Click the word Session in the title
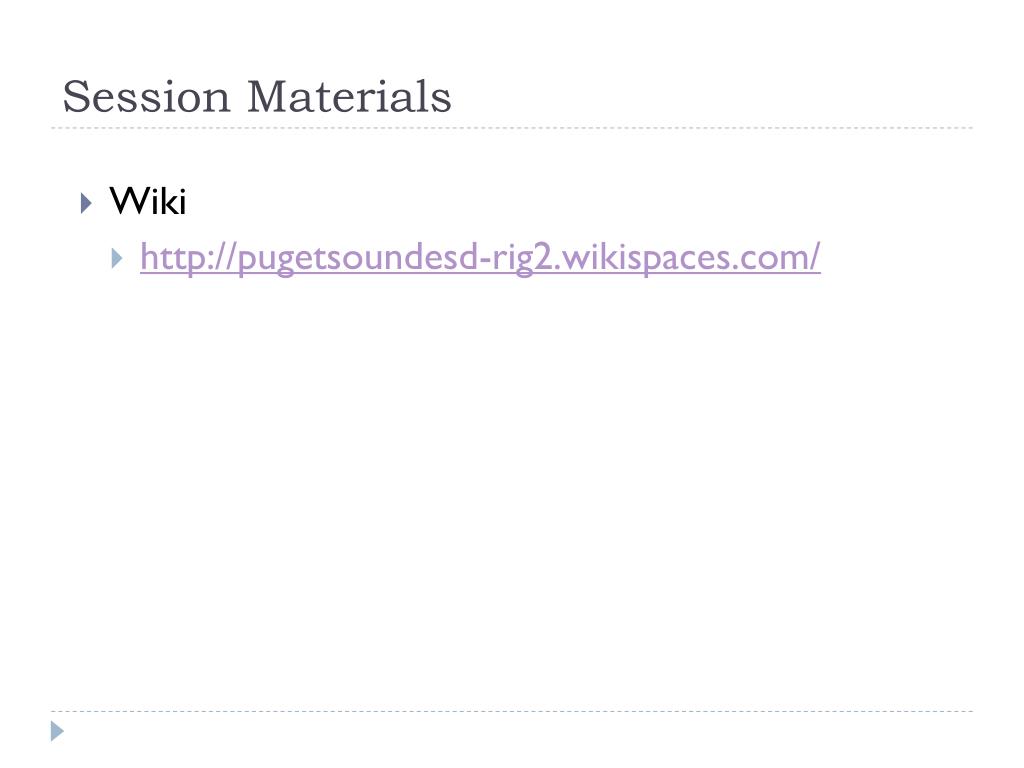Viewport: 1024px width, 768px height. 146,97
